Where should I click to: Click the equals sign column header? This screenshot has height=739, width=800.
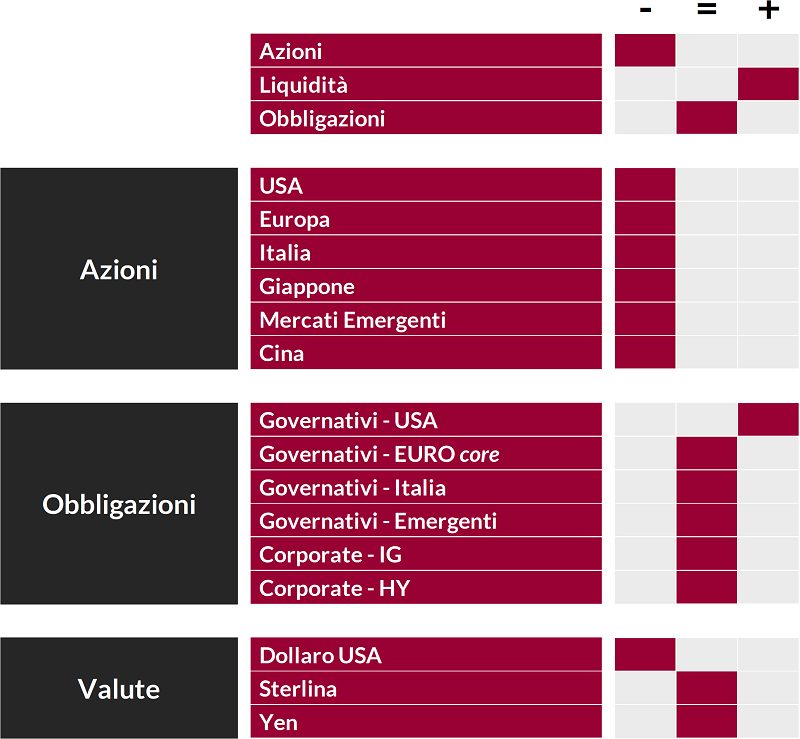[707, 9]
